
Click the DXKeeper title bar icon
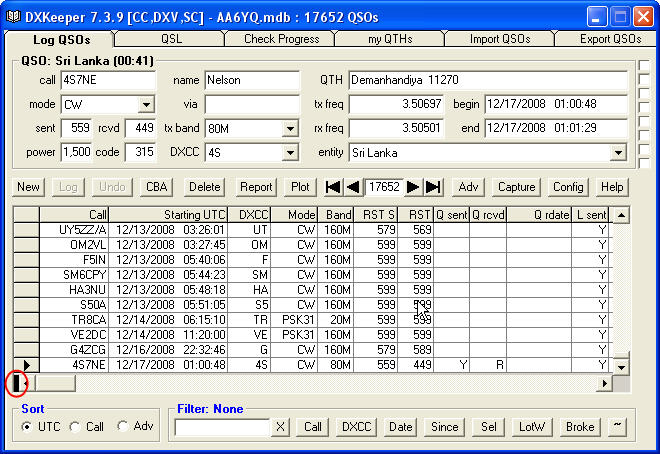point(14,17)
